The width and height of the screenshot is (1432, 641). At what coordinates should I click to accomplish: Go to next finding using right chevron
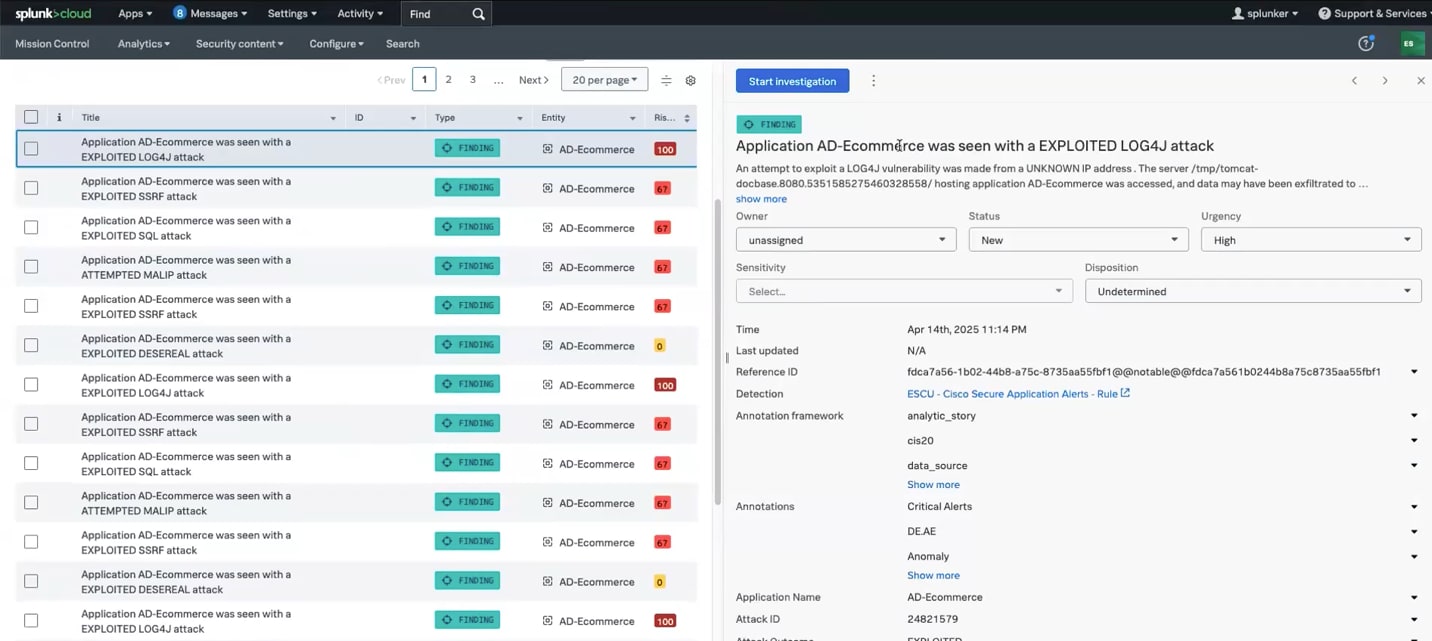1385,81
